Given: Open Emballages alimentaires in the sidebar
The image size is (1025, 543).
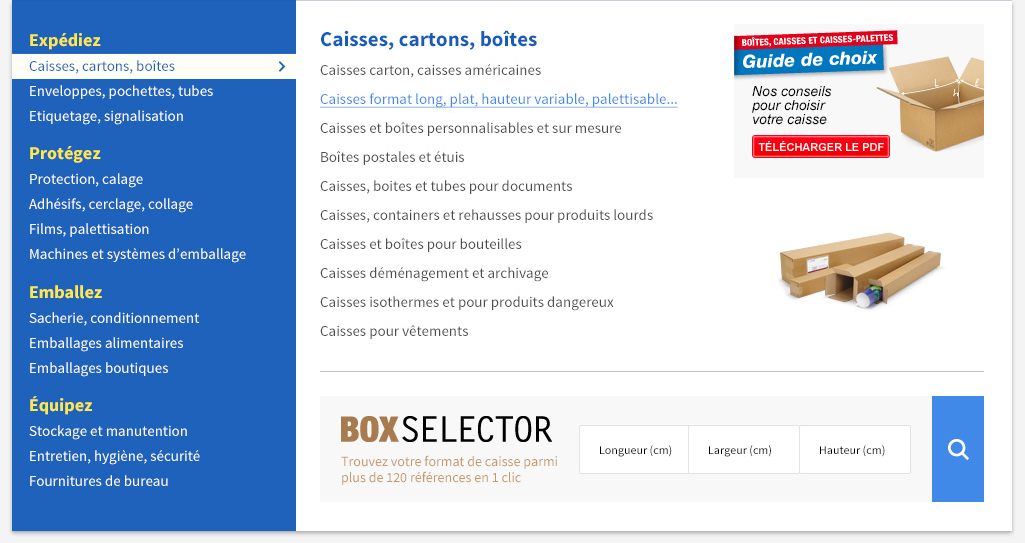Looking at the screenshot, I should pyautogui.click(x=106, y=343).
